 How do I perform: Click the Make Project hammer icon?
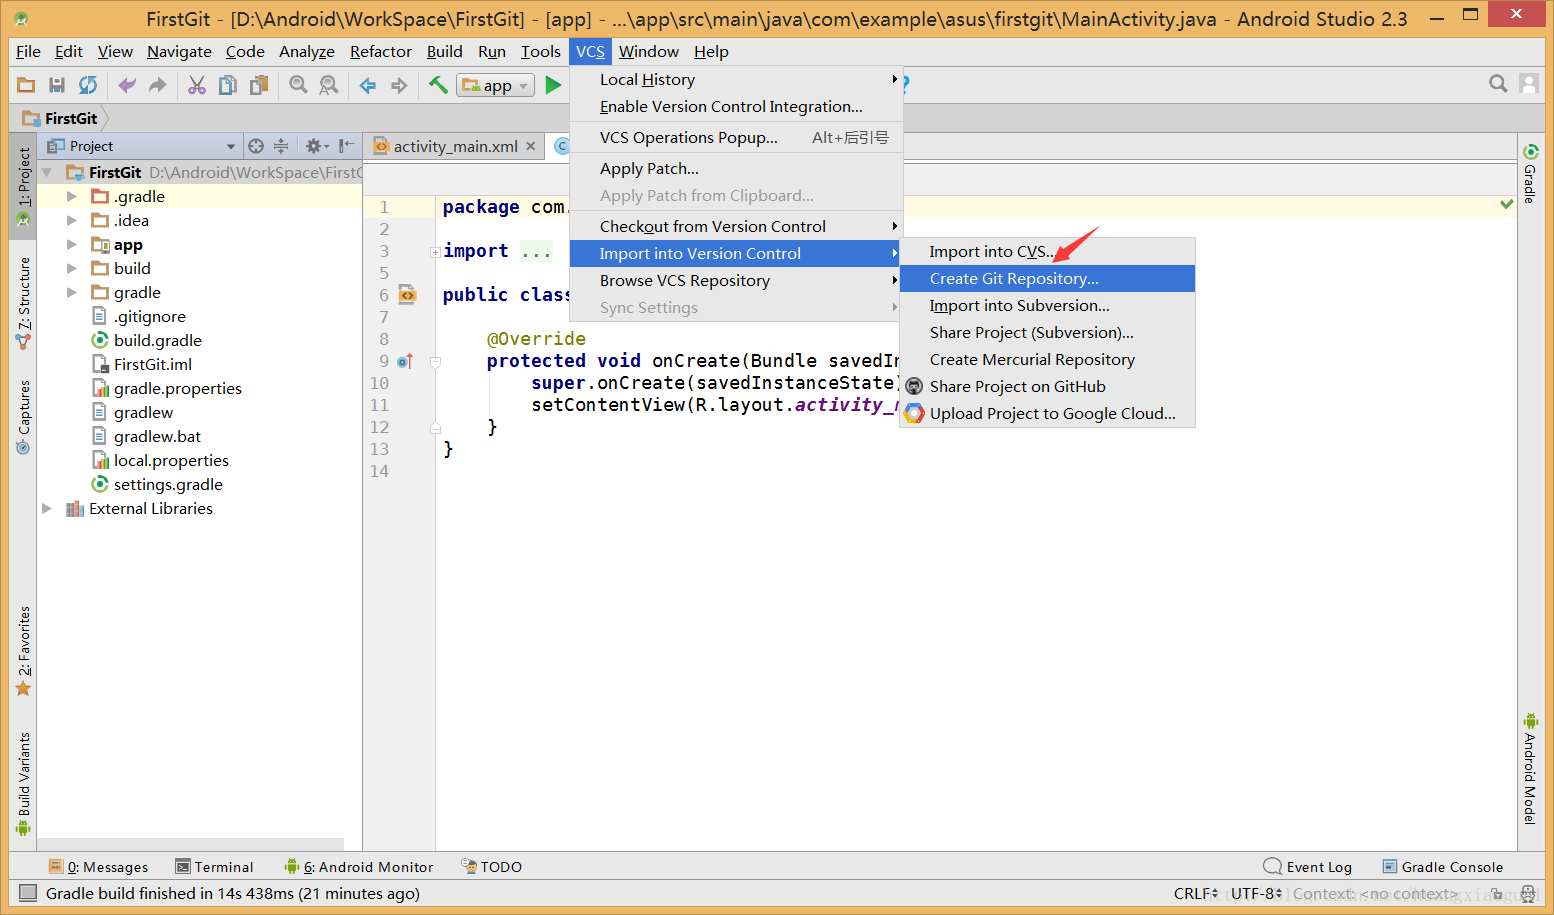coord(438,85)
